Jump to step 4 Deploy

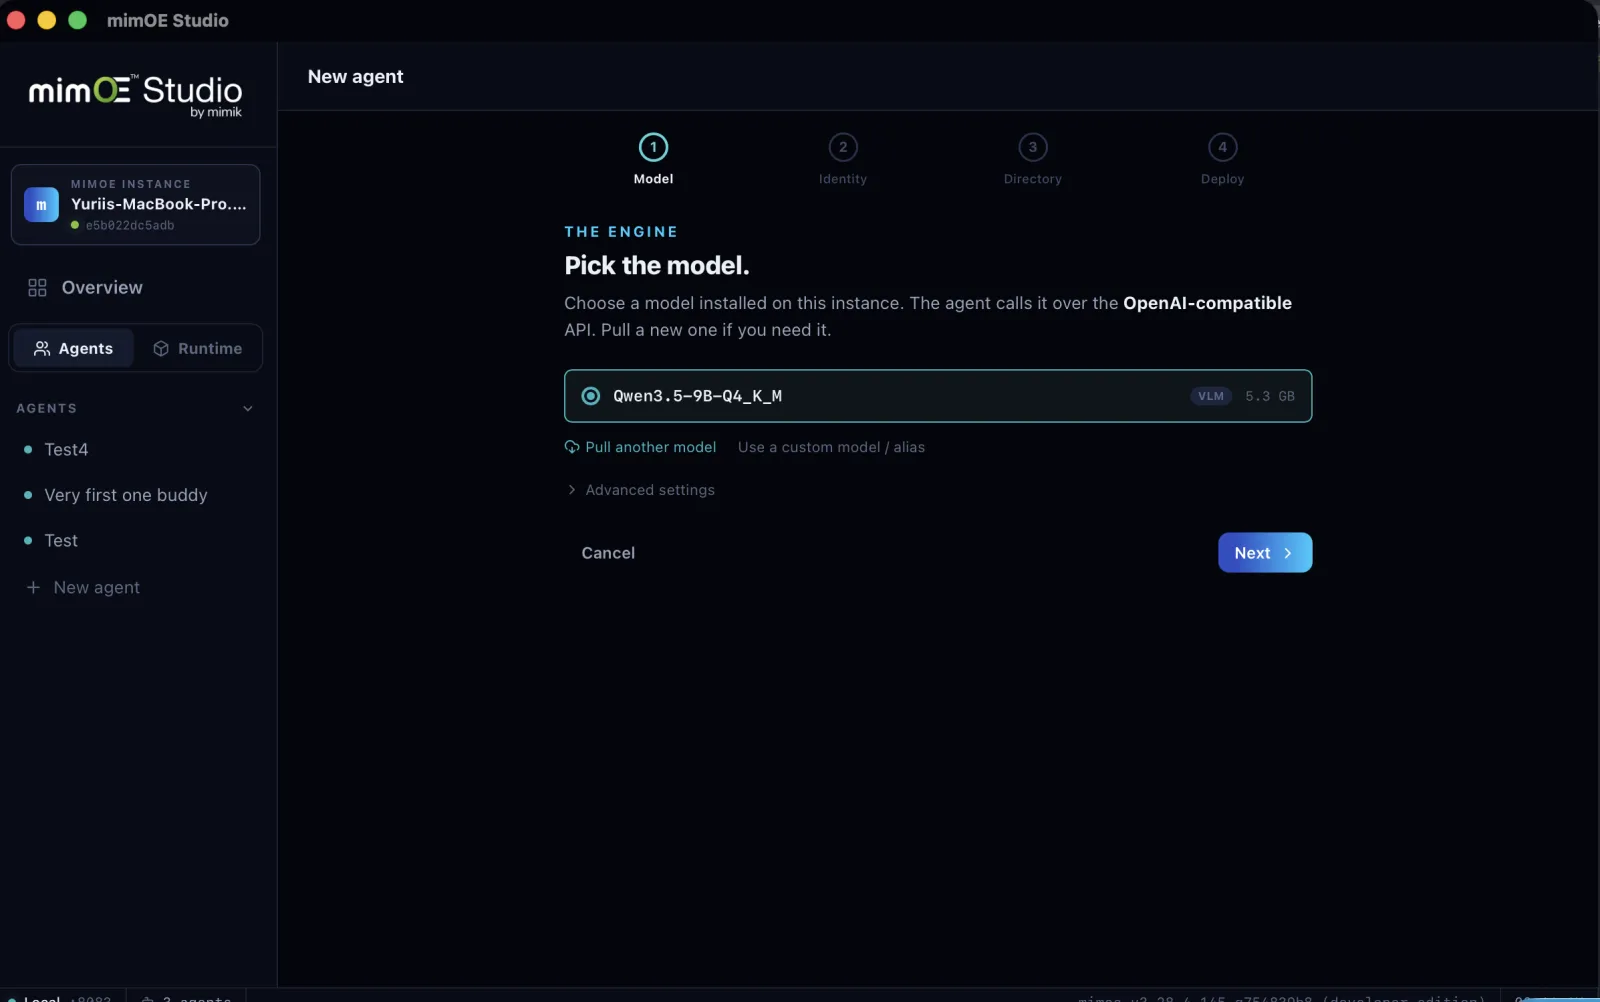1222,160
